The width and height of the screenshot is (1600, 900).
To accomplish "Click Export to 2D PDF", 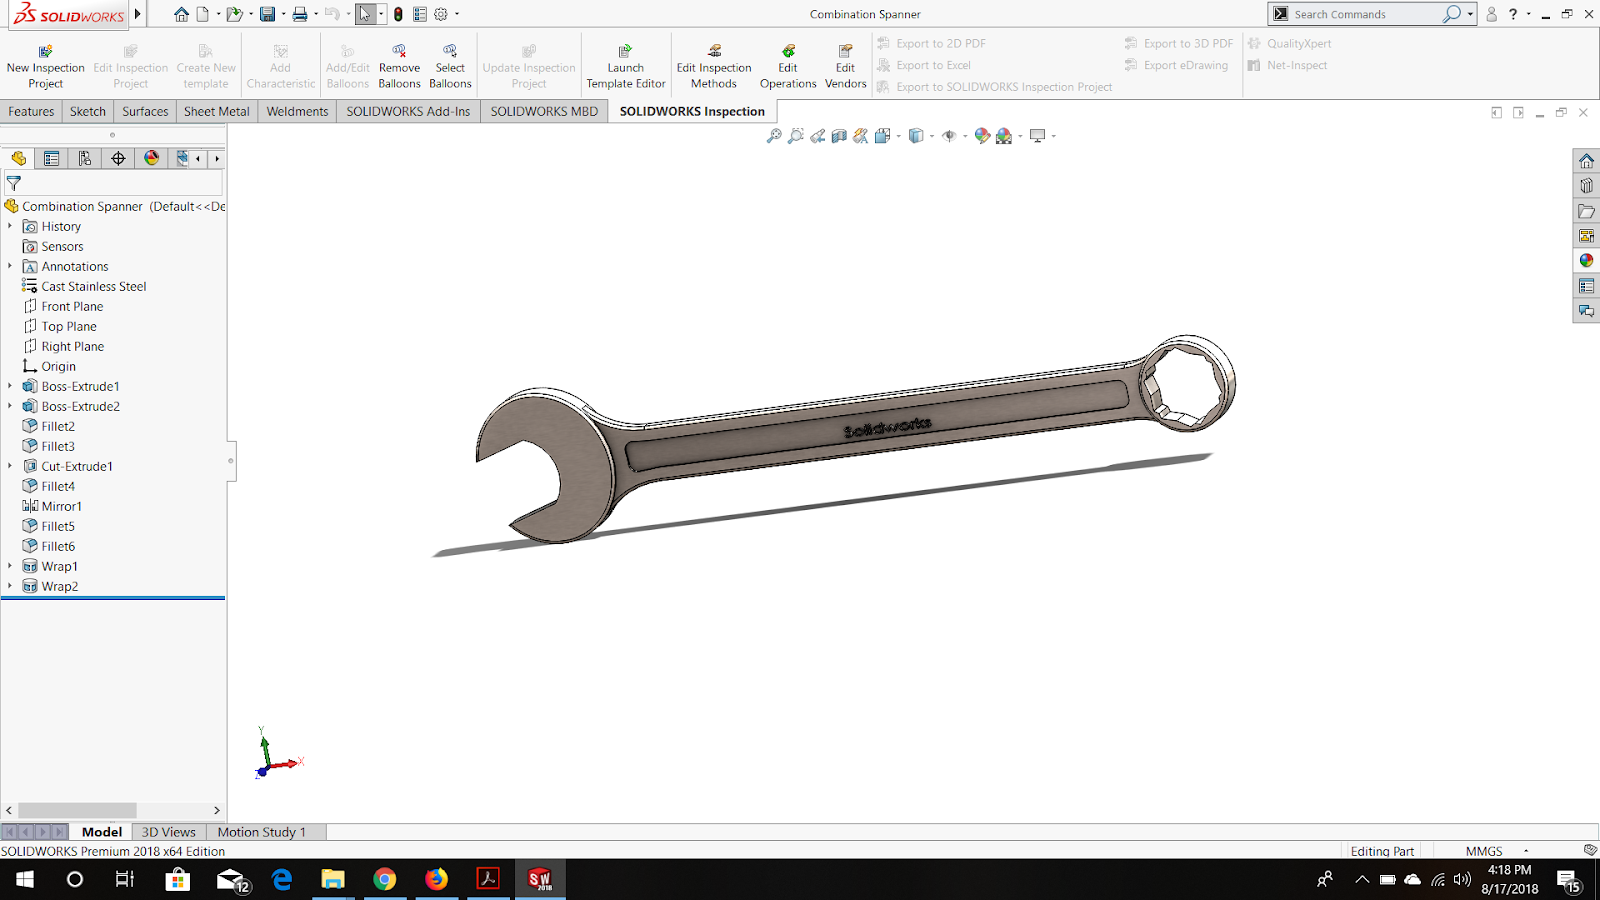I will pos(938,43).
